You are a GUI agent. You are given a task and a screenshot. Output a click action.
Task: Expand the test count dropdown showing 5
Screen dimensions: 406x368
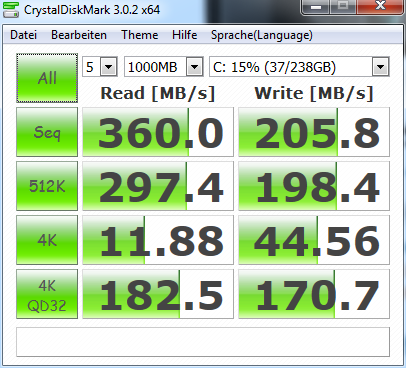(x=108, y=67)
